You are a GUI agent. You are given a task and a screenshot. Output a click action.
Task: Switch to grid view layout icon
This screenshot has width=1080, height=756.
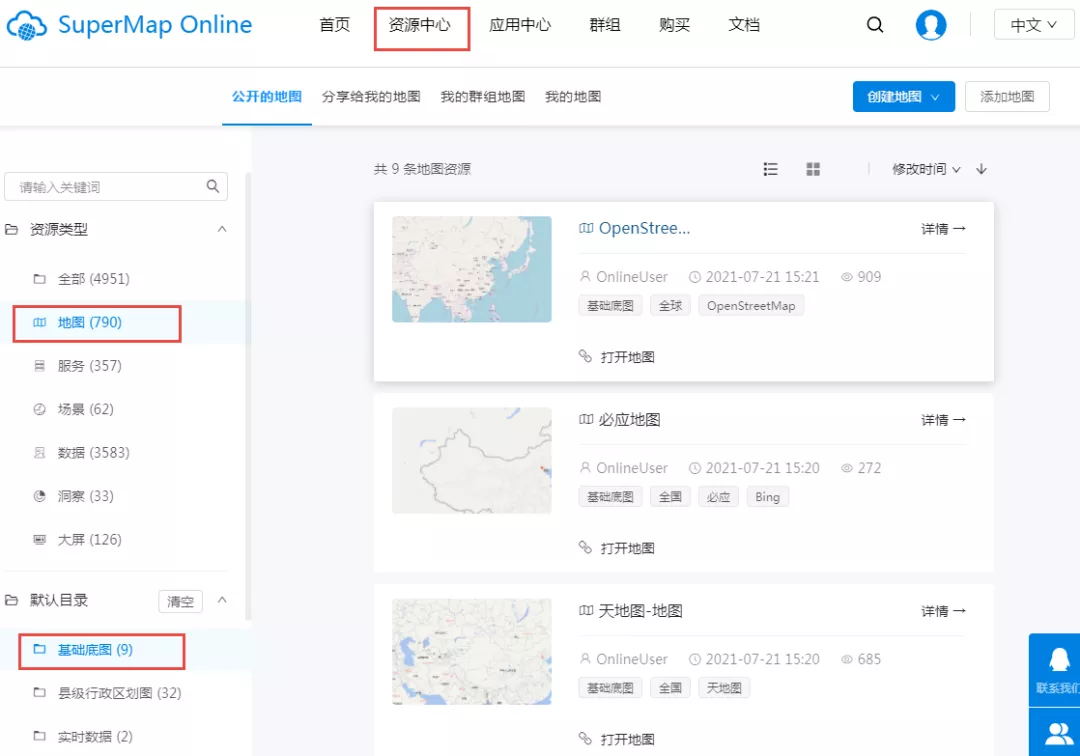point(813,169)
